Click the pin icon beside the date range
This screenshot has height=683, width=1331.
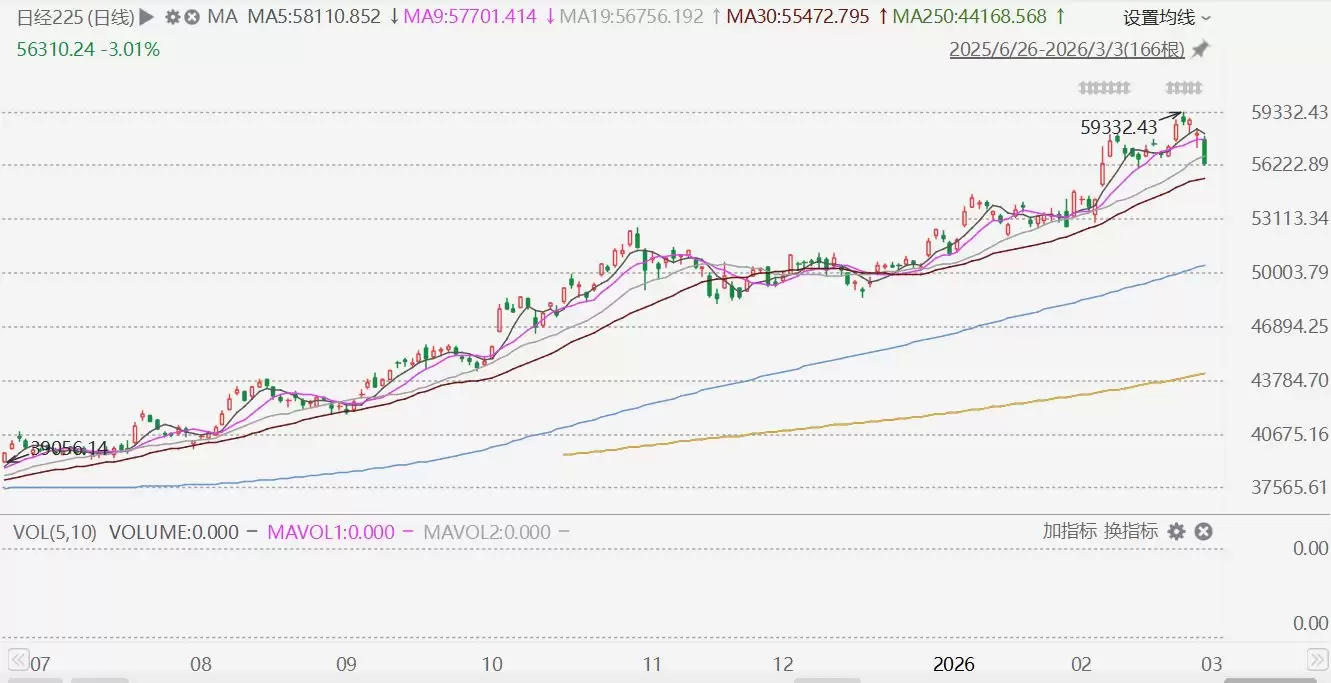pyautogui.click(x=1201, y=49)
